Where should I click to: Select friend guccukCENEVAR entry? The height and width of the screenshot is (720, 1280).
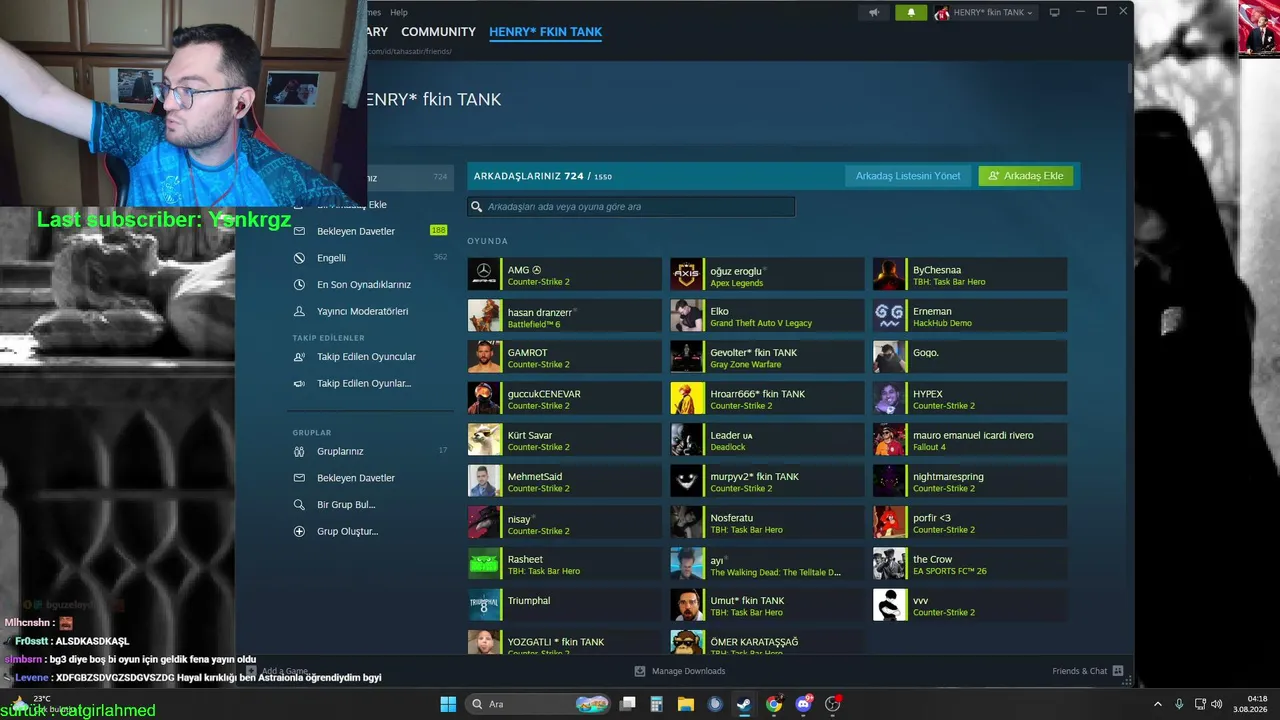(565, 398)
